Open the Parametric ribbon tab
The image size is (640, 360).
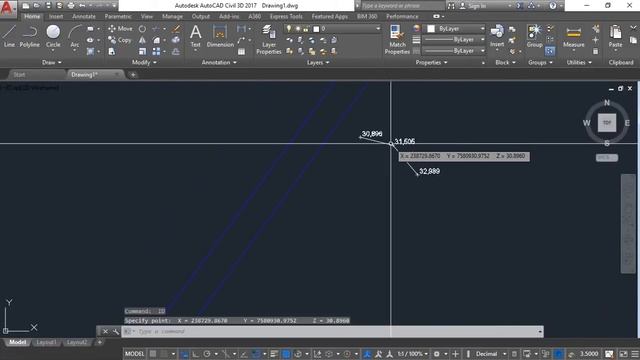pos(118,16)
